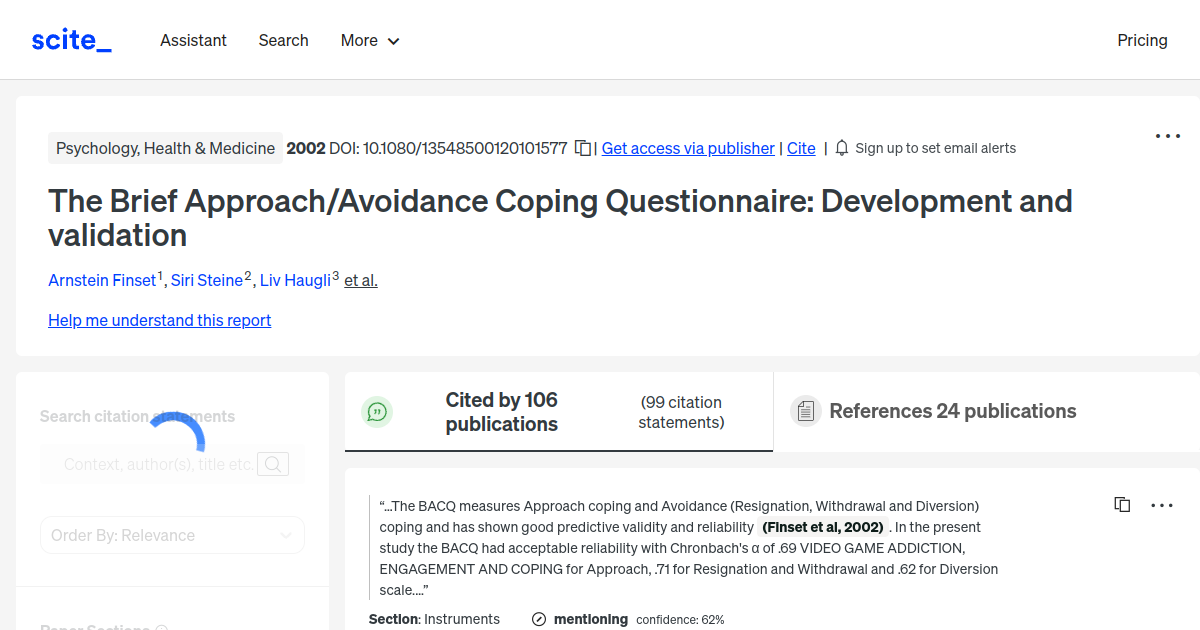Image resolution: width=1200 pixels, height=630 pixels.
Task: Expand the More navigation menu
Action: [x=369, y=40]
